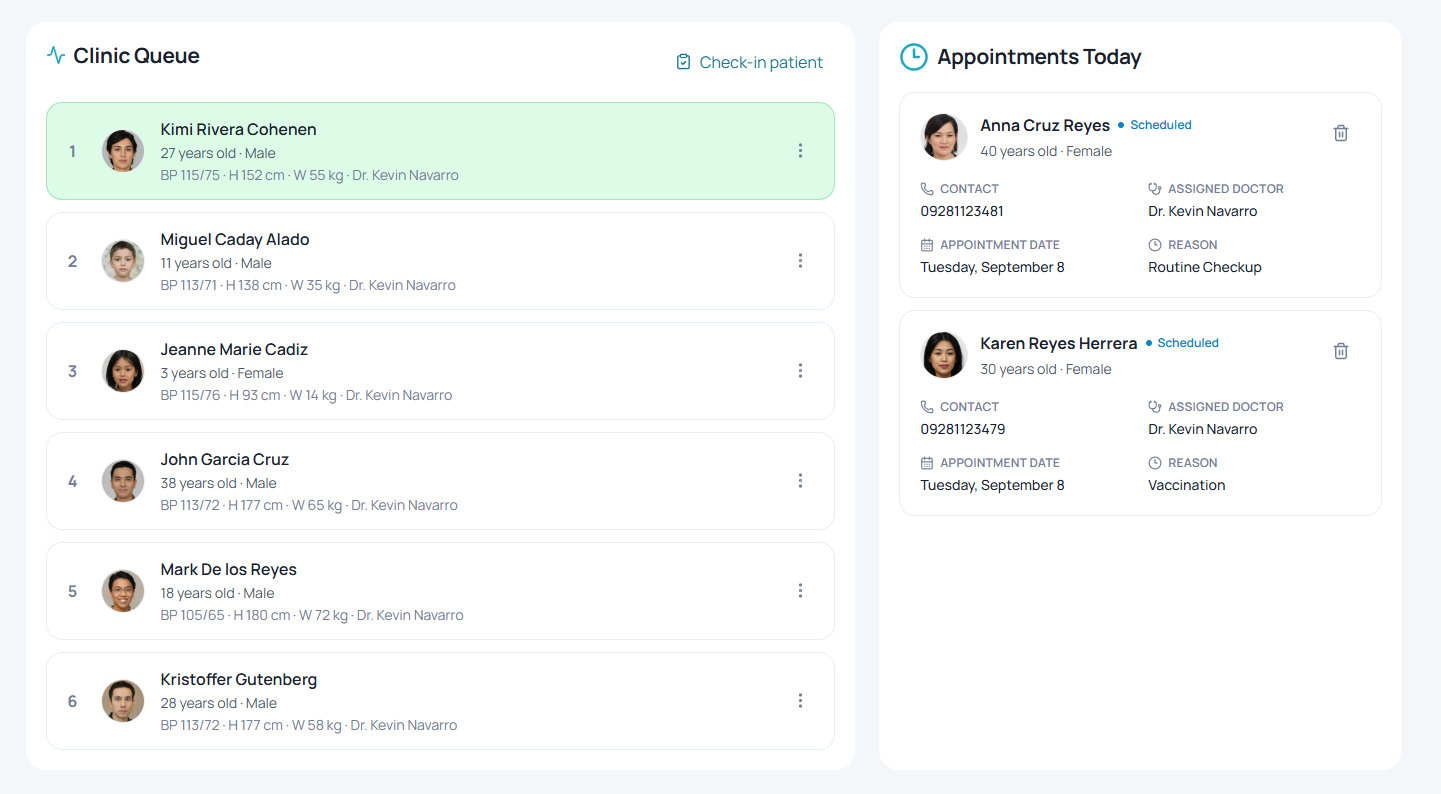
Task: Open options menu for Mark De los Reyes
Action: coord(800,591)
